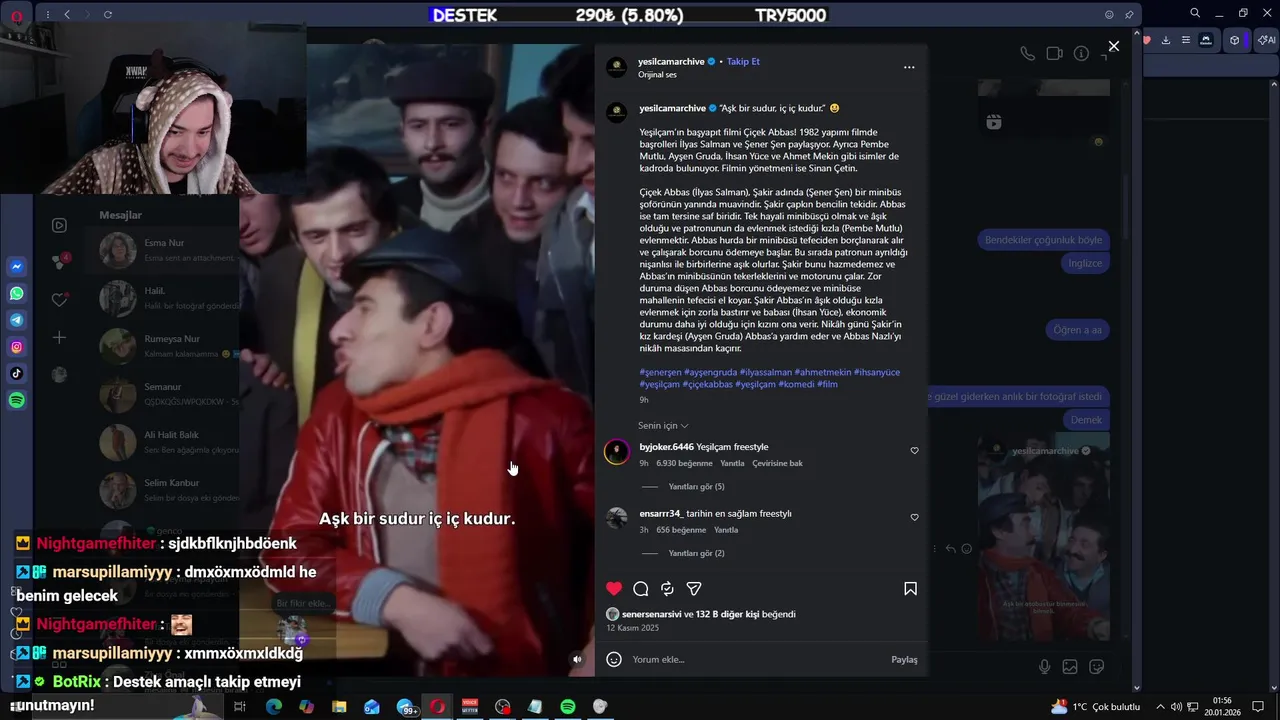Open the Opera downloads icon
The height and width of the screenshot is (720, 1280).
(1166, 40)
